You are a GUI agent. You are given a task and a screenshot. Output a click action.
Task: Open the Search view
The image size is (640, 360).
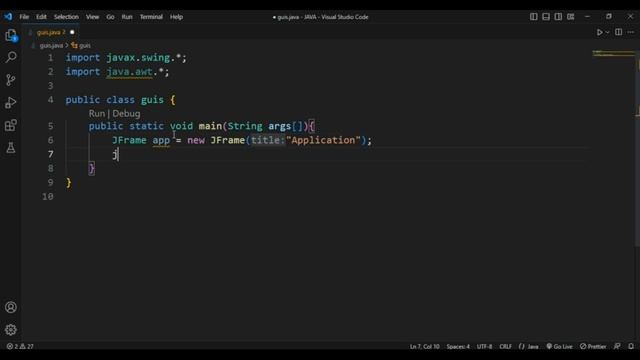(11, 57)
